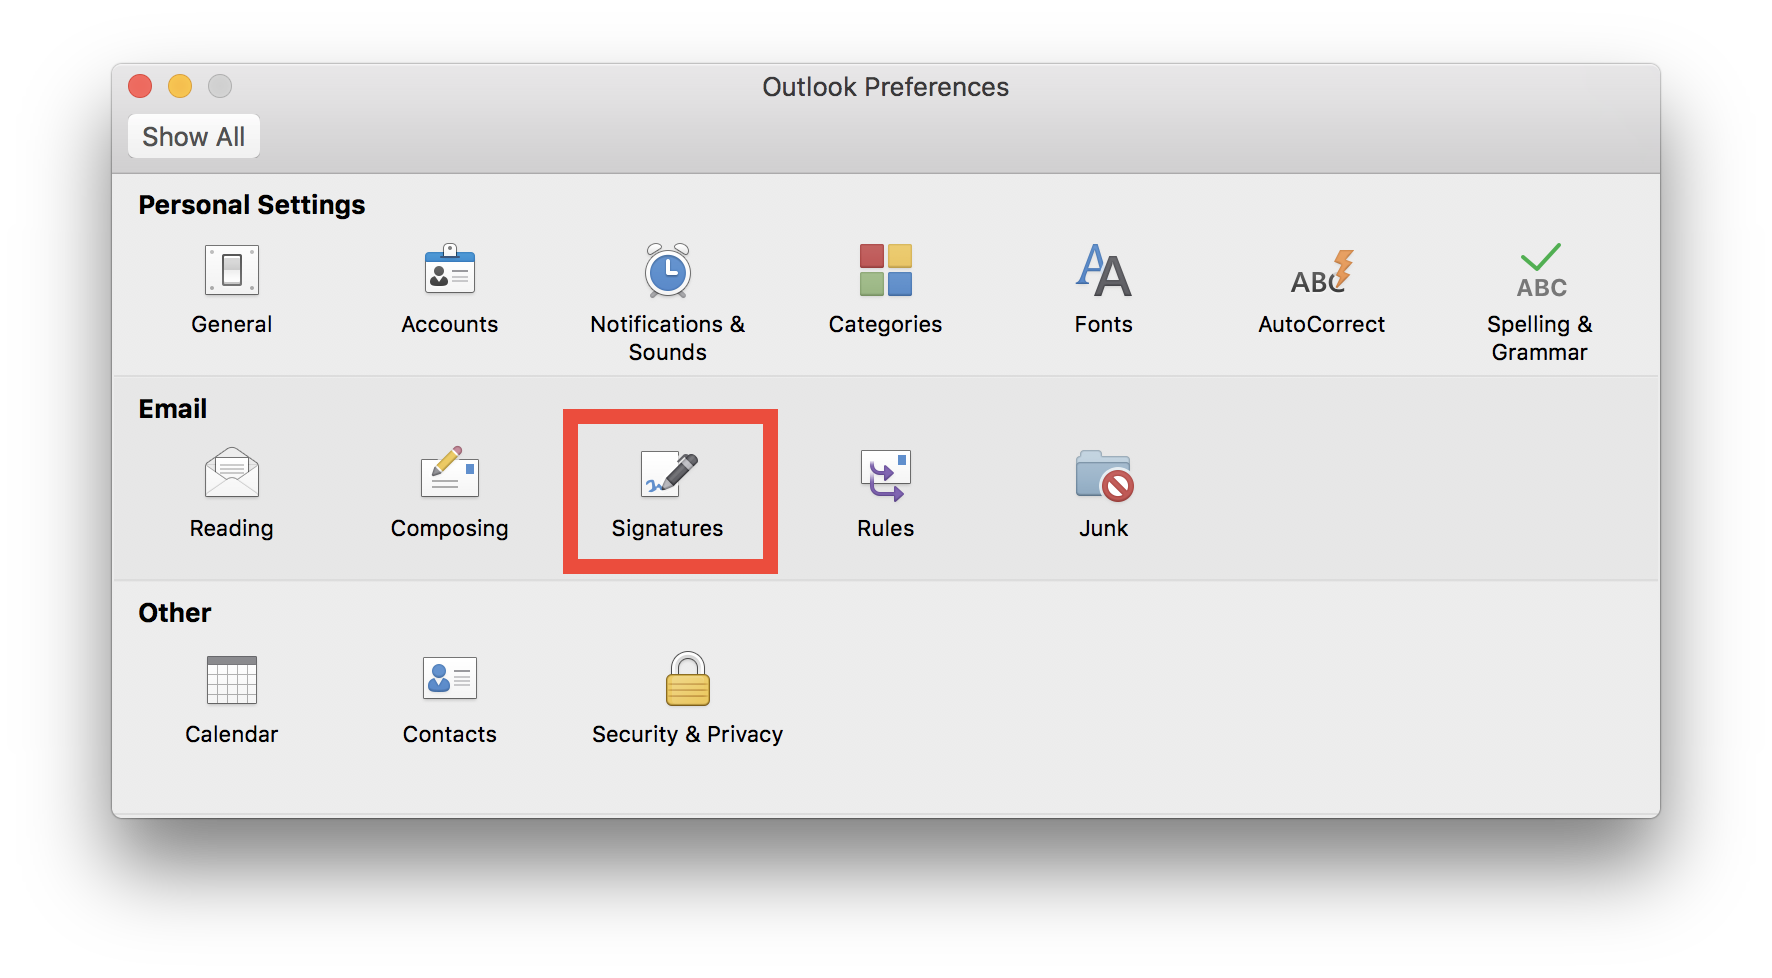Click the Signatures label text
Screen dimensions: 1772x978
[667, 528]
